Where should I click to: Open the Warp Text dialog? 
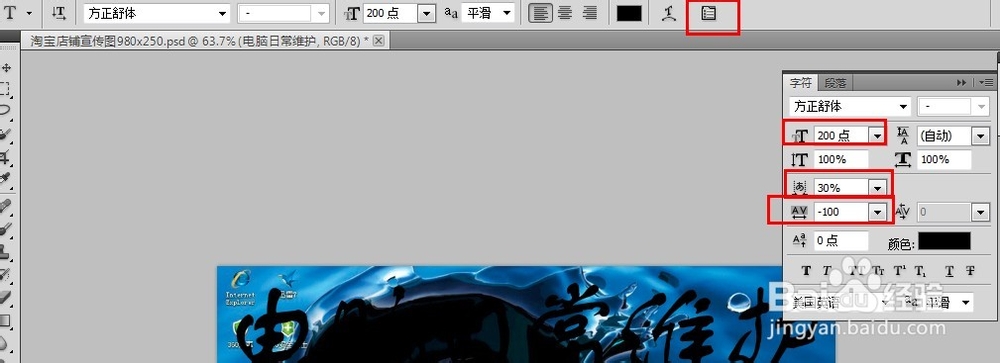pyautogui.click(x=668, y=13)
